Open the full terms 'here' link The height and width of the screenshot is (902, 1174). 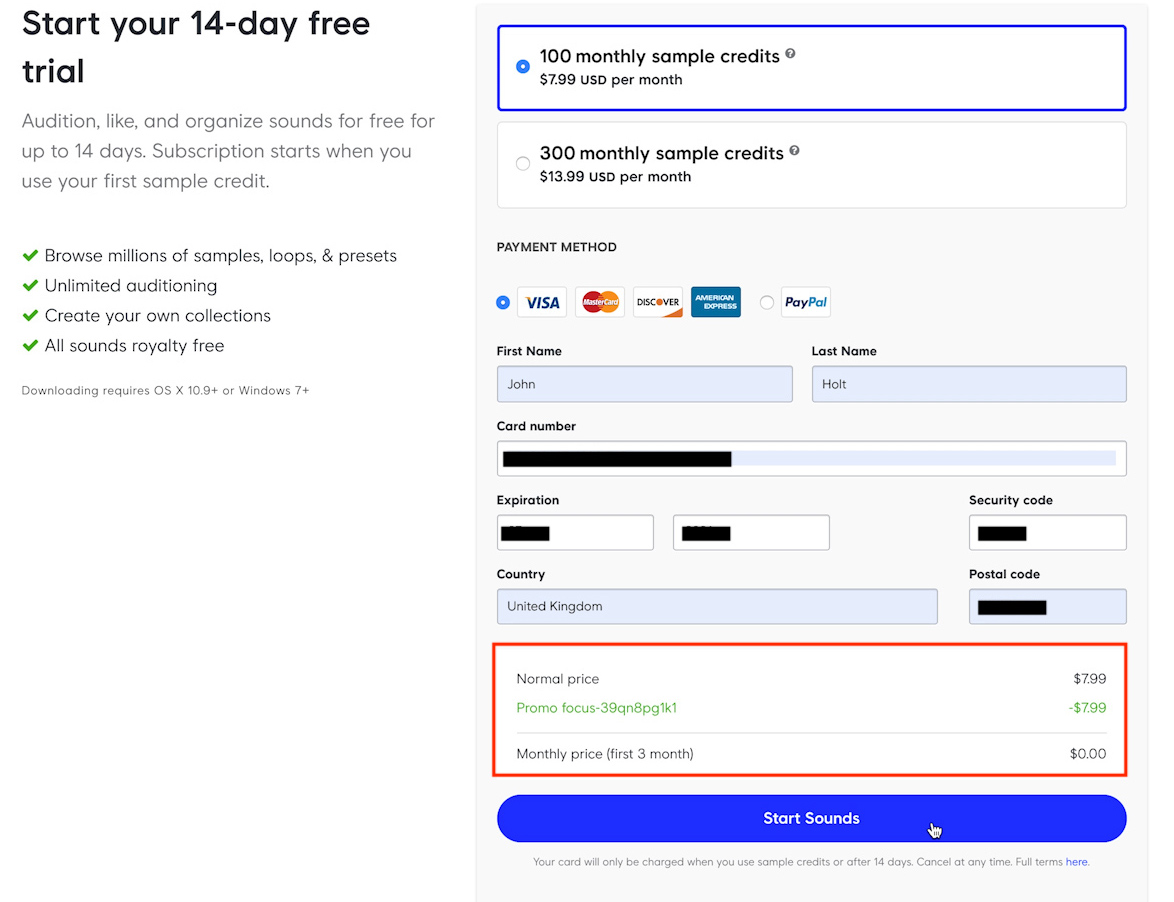(x=1076, y=861)
